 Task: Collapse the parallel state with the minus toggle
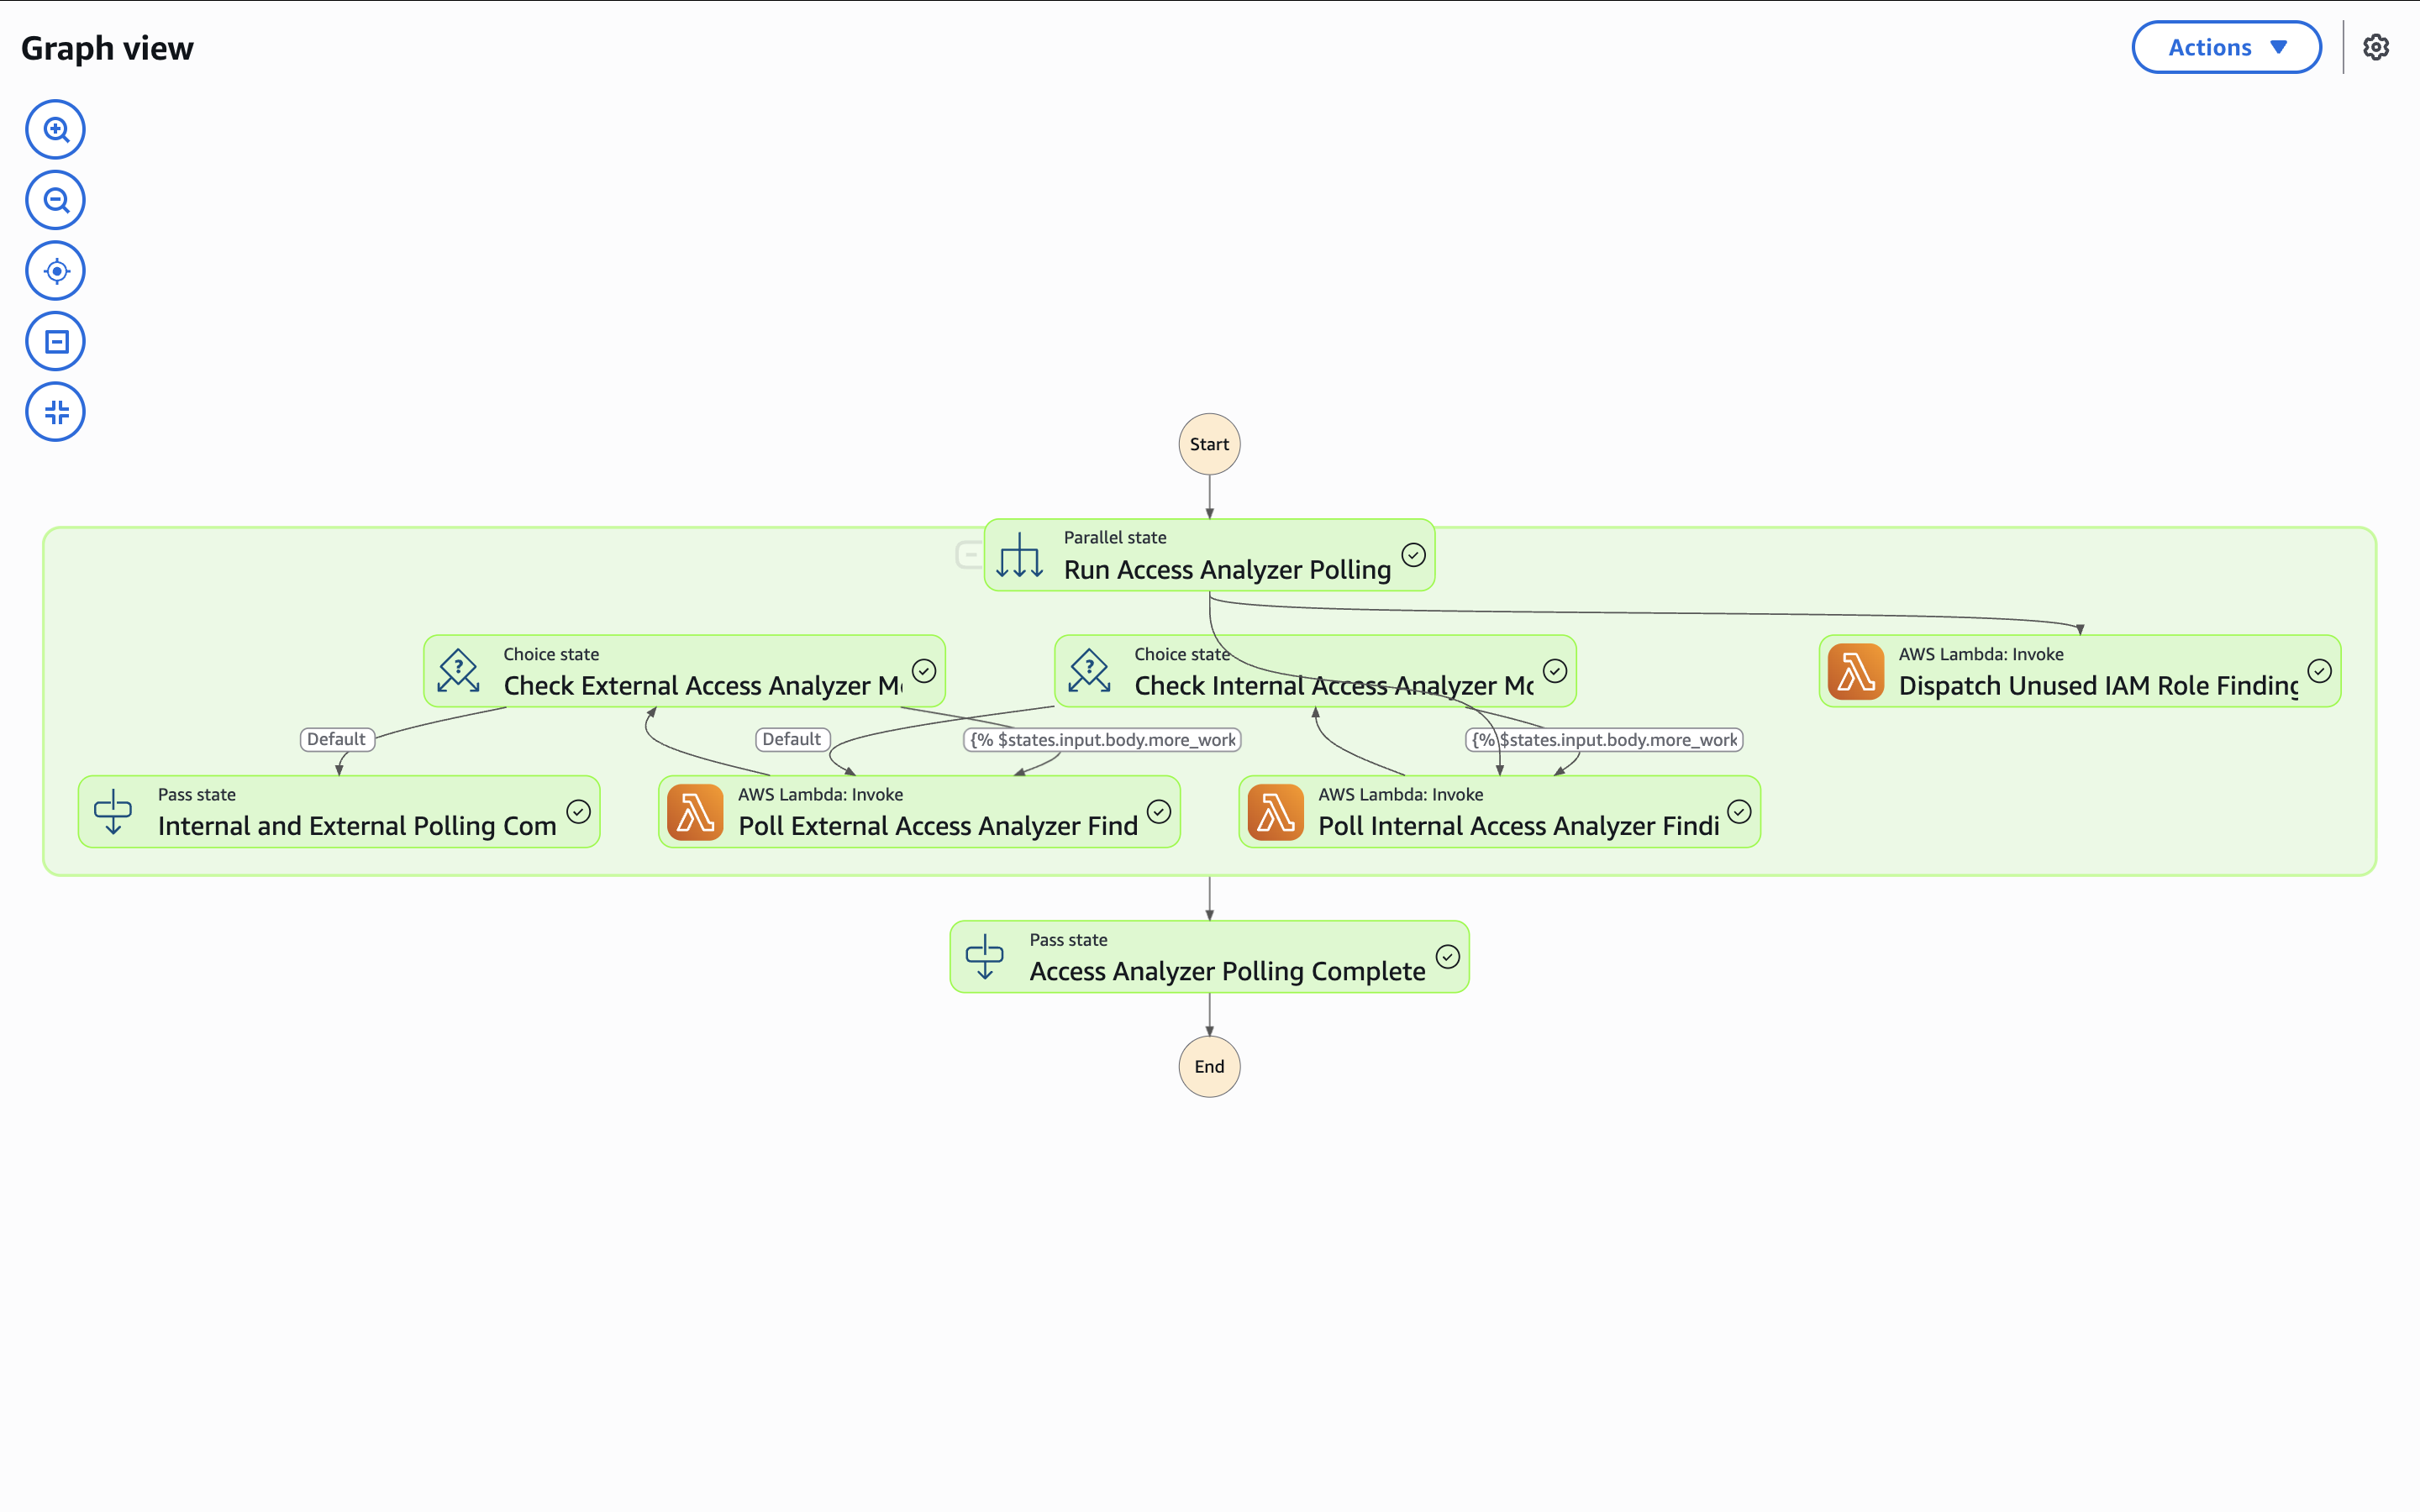[x=969, y=554]
